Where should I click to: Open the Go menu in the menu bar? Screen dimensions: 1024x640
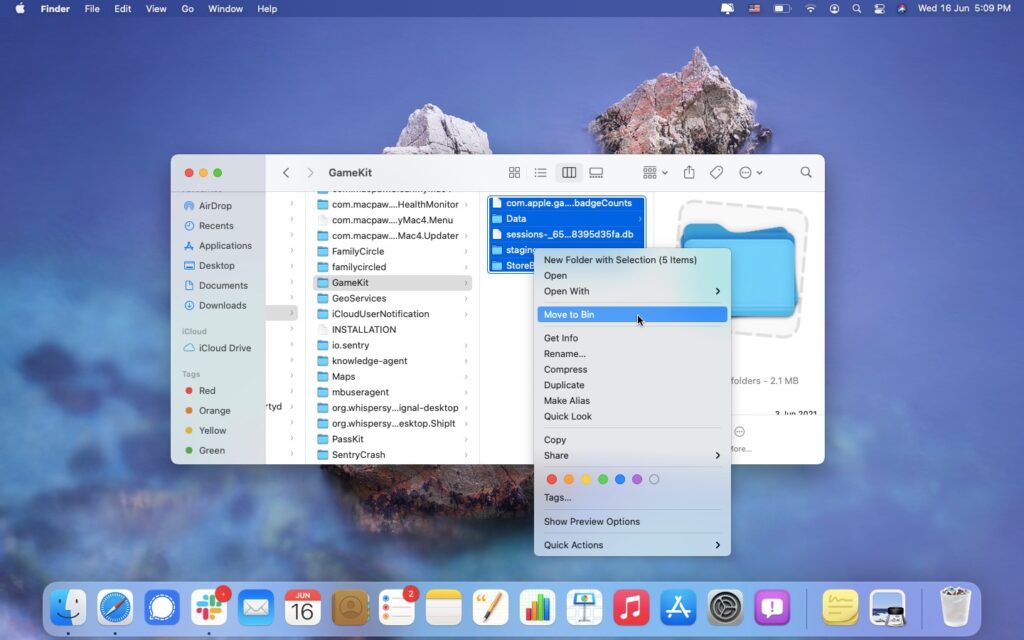[x=187, y=8]
